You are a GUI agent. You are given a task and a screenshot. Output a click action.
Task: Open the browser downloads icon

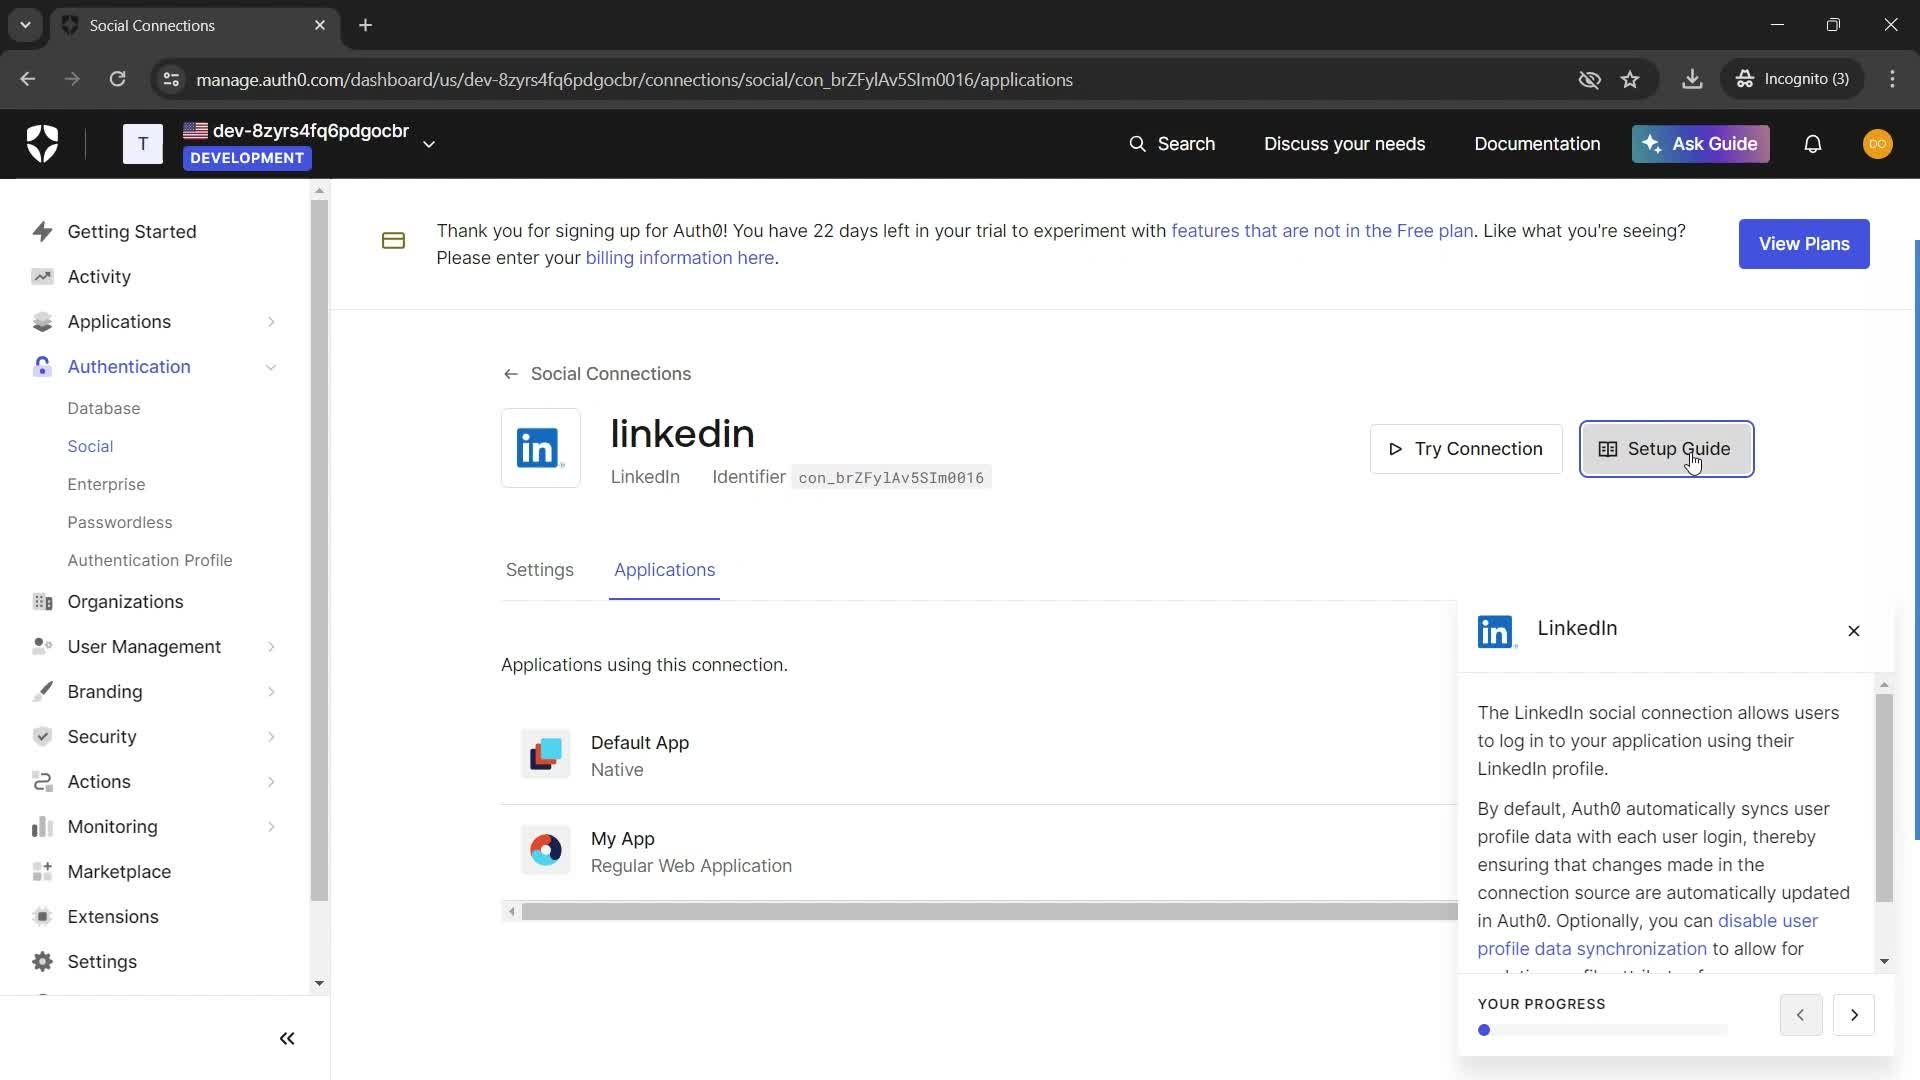pyautogui.click(x=1692, y=80)
